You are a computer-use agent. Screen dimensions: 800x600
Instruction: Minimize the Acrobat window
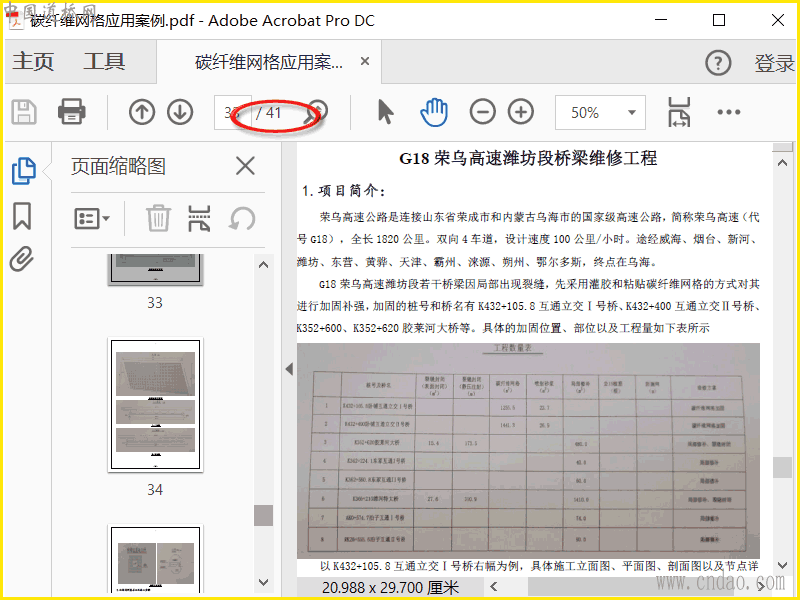point(661,20)
